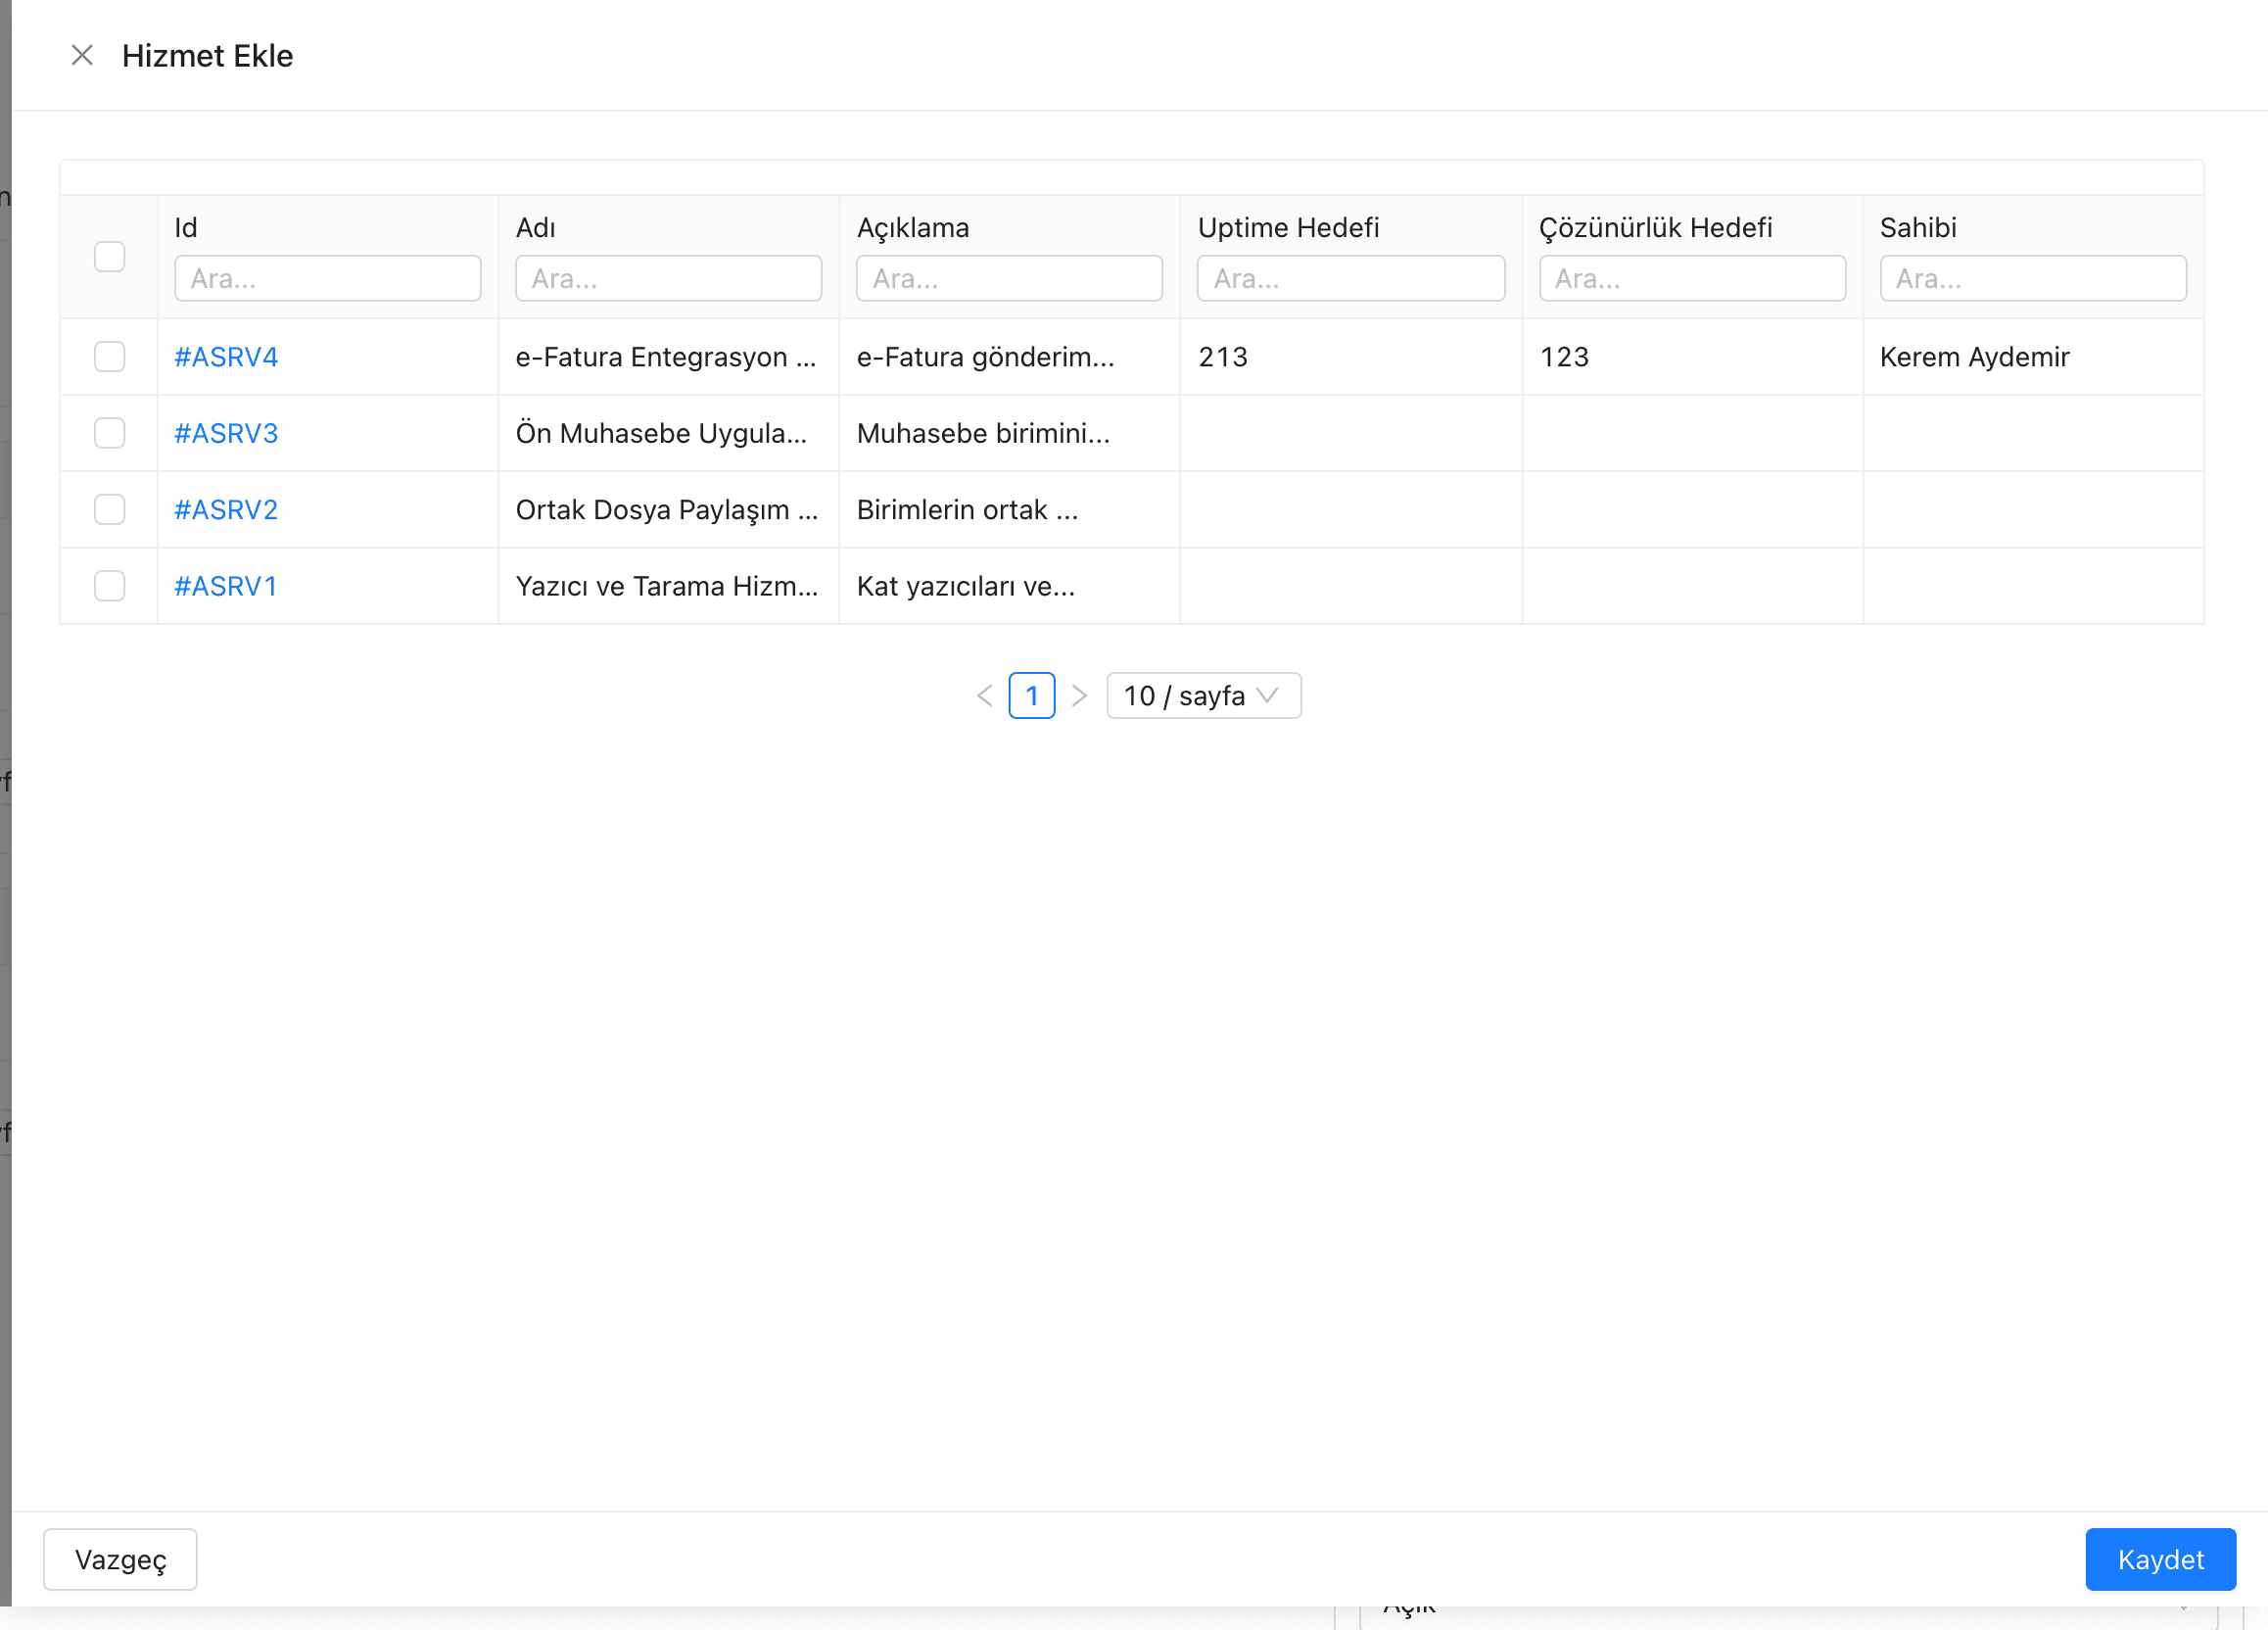Open the #ASRV2 link
This screenshot has height=1630, width=2268.
coord(226,510)
